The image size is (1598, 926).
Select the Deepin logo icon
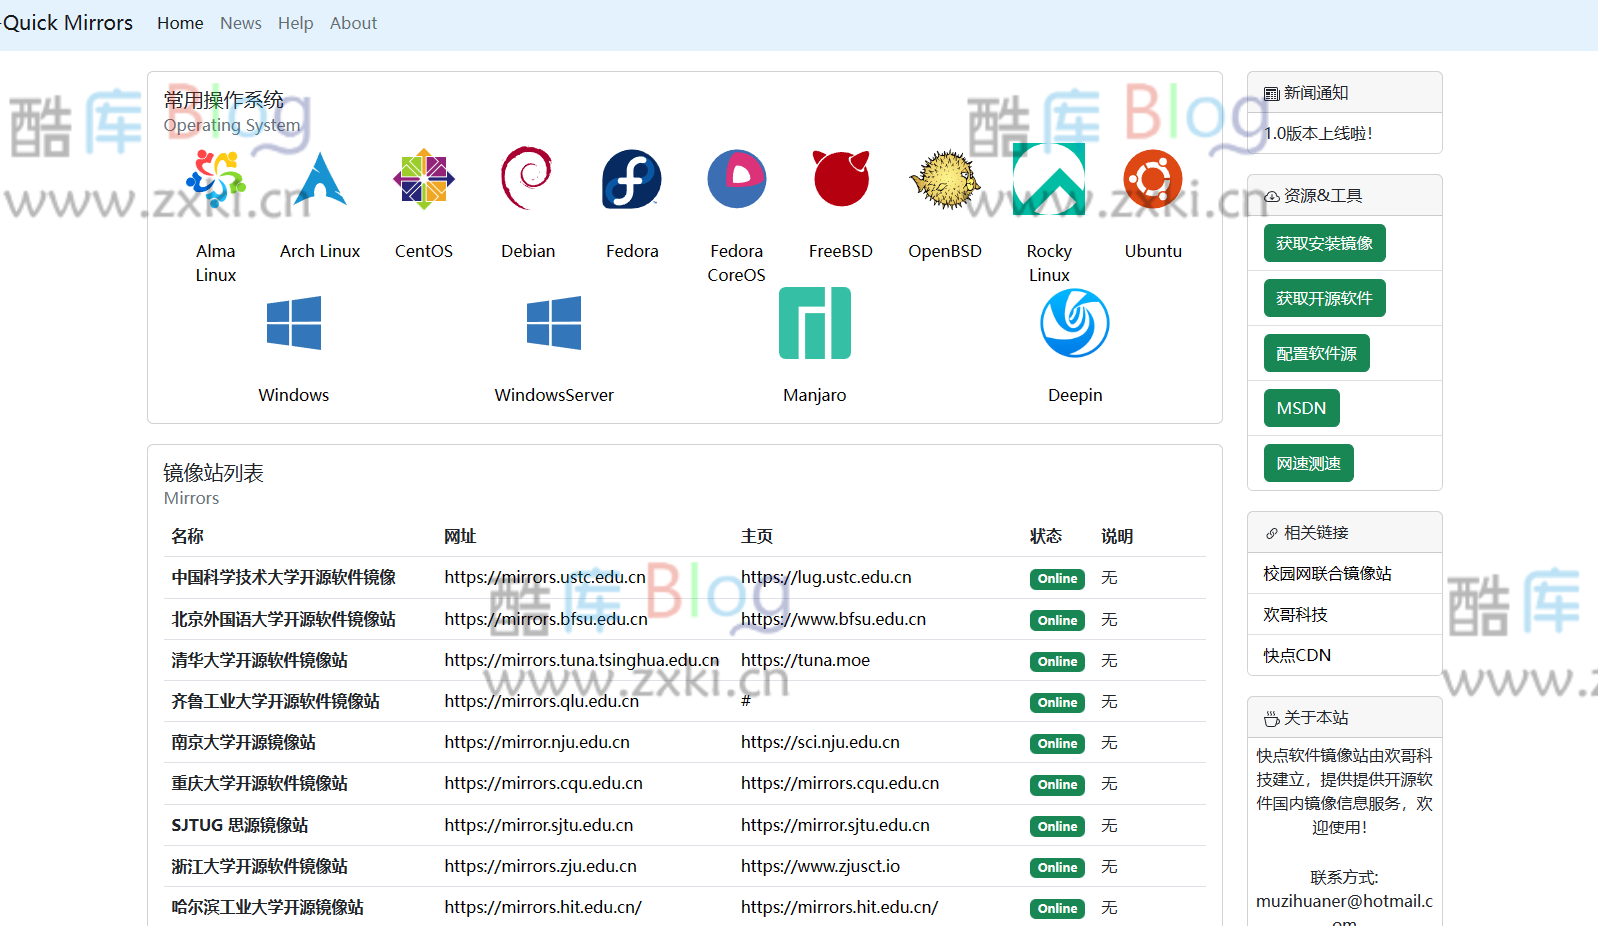(x=1075, y=323)
